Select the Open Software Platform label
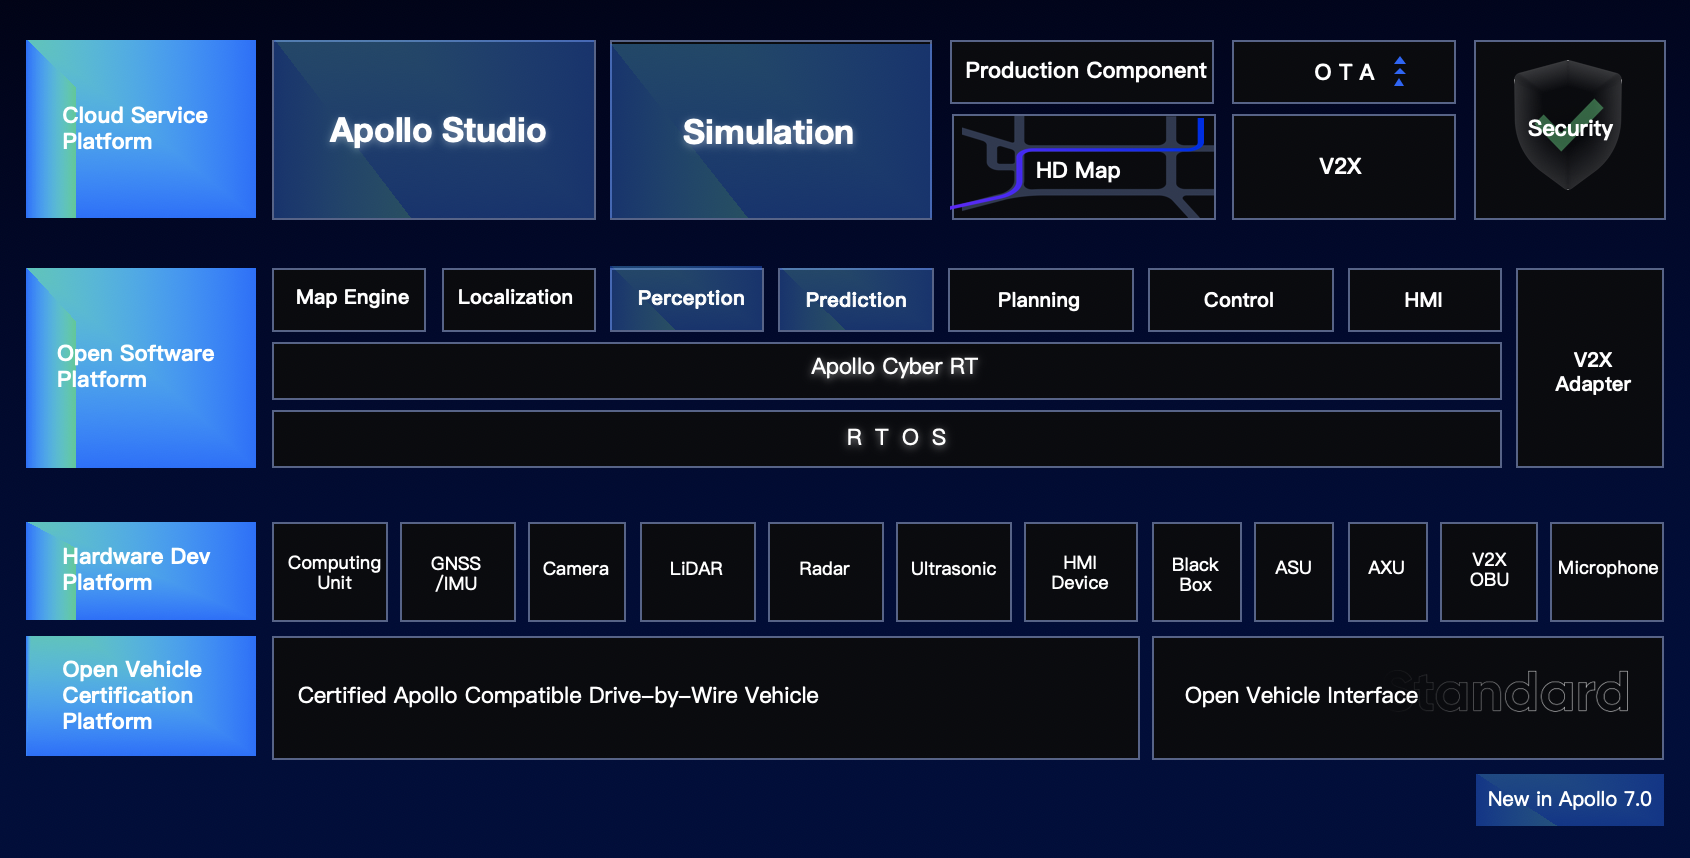The image size is (1690, 858). point(141,368)
